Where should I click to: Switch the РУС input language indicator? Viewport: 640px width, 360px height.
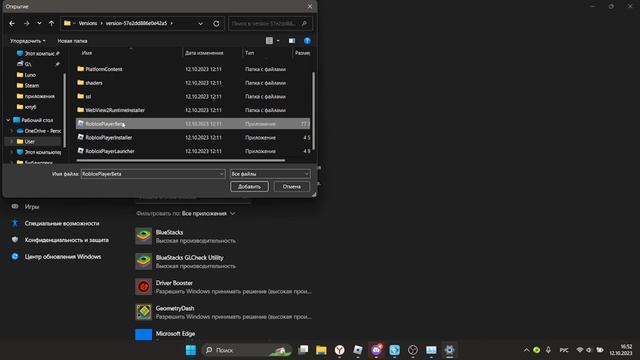pos(564,350)
